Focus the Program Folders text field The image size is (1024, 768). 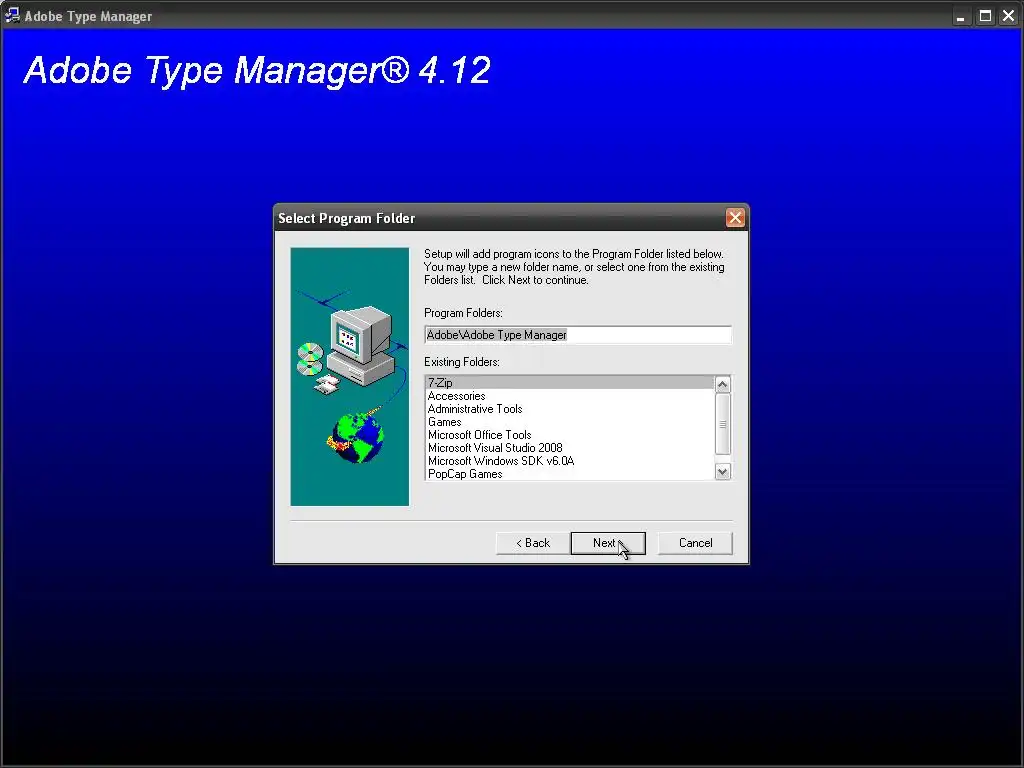(x=577, y=335)
